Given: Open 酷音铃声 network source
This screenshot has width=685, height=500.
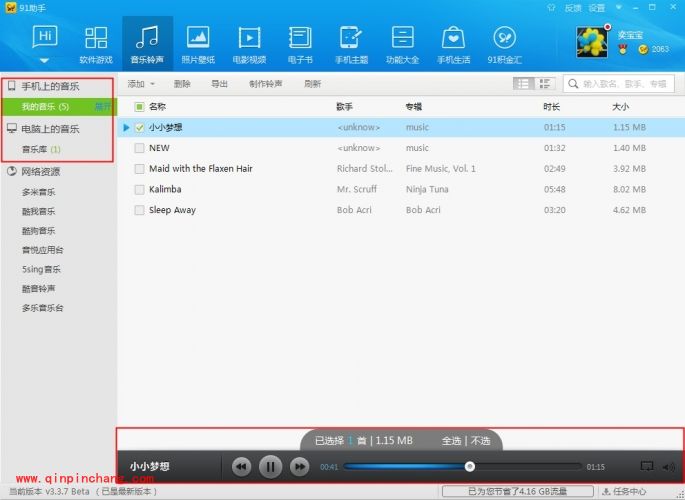Looking at the screenshot, I should [x=39, y=289].
